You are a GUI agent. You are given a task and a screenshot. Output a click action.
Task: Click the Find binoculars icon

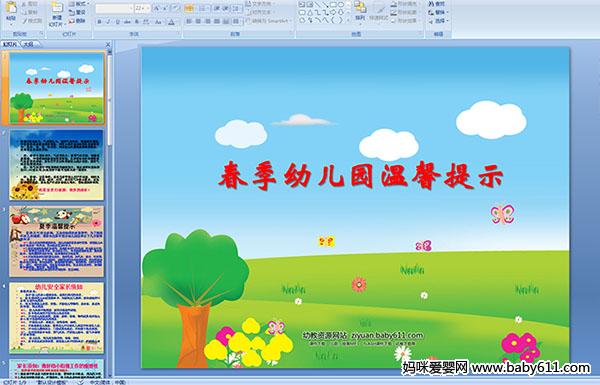click(x=437, y=4)
